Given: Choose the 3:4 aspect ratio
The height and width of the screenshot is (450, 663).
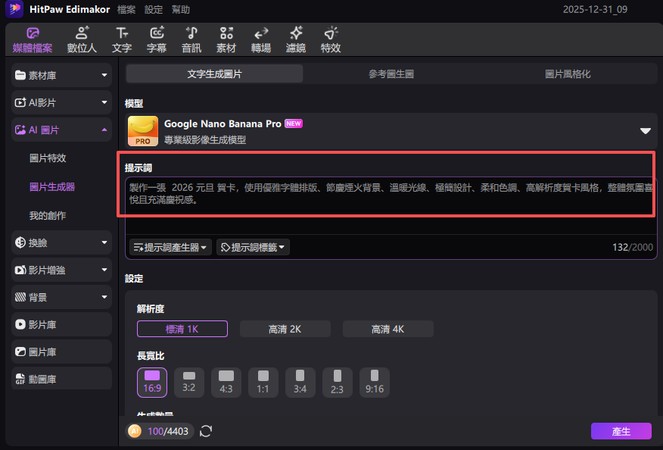Looking at the screenshot, I should point(300,382).
